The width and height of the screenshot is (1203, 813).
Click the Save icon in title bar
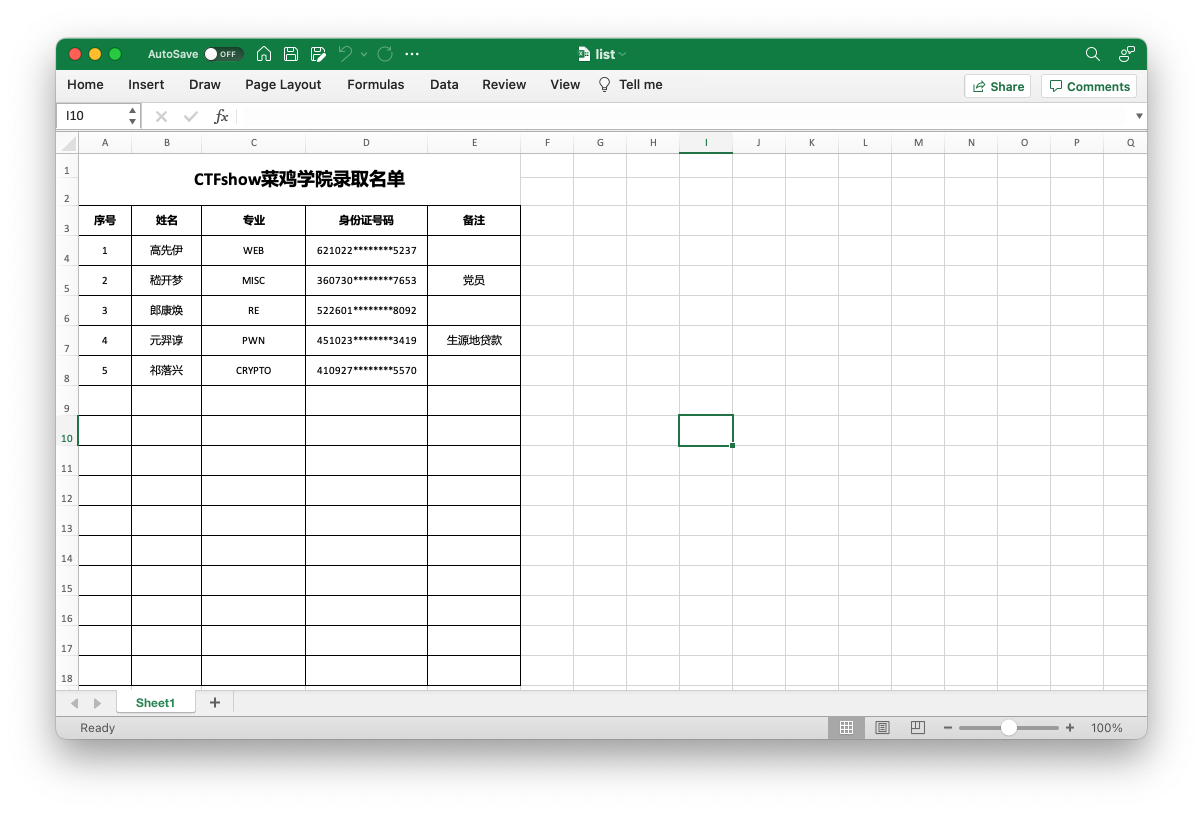pyautogui.click(x=291, y=54)
